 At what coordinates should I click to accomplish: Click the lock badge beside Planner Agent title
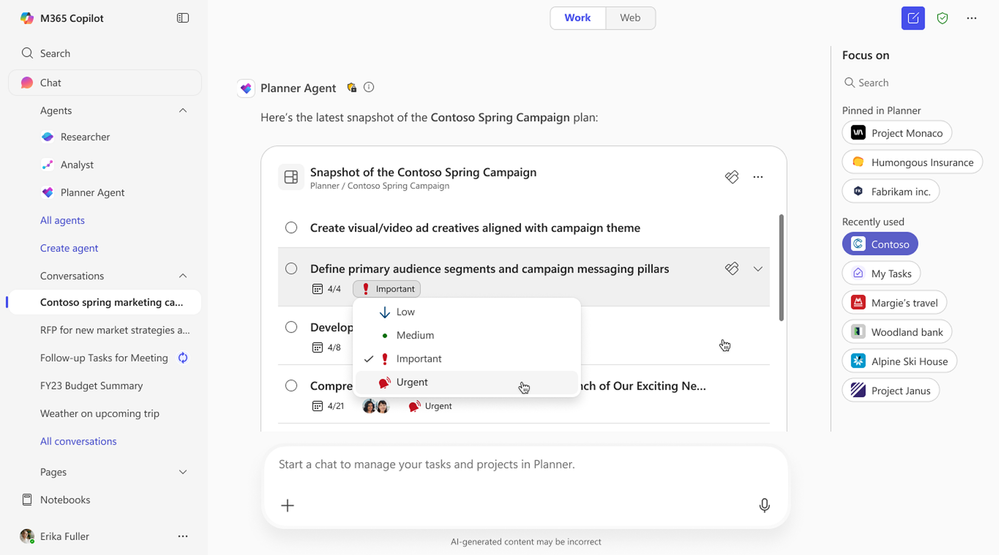pyautogui.click(x=352, y=88)
